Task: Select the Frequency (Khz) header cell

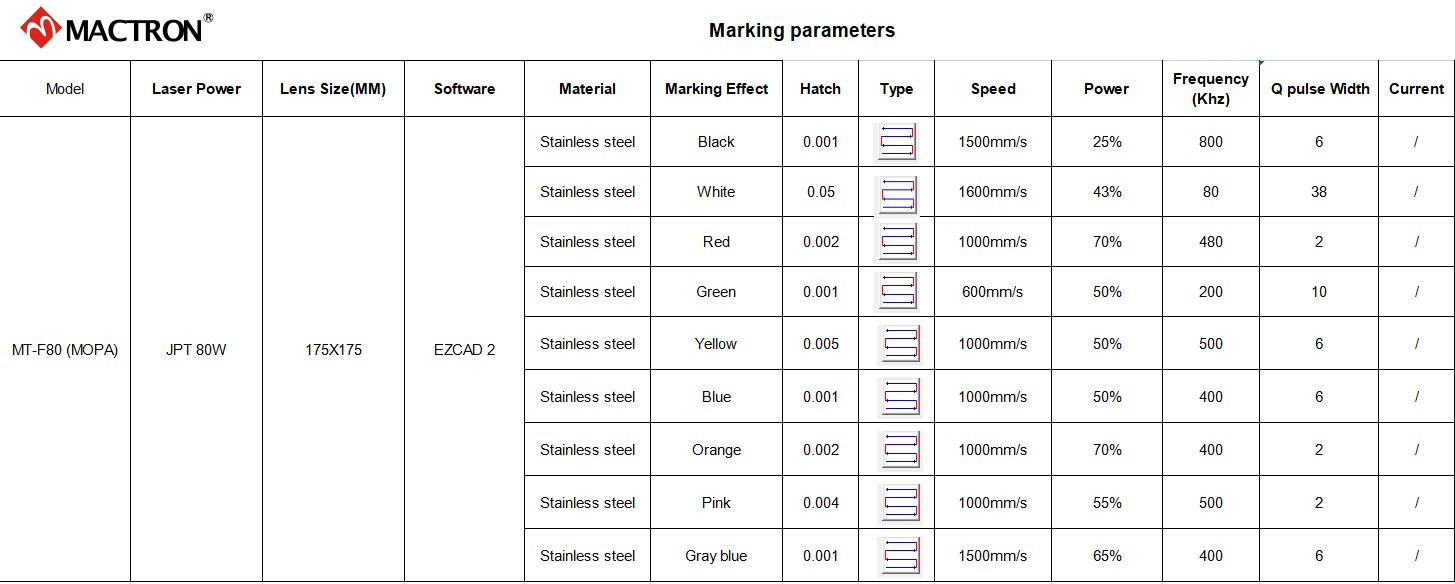Action: 1210,89
